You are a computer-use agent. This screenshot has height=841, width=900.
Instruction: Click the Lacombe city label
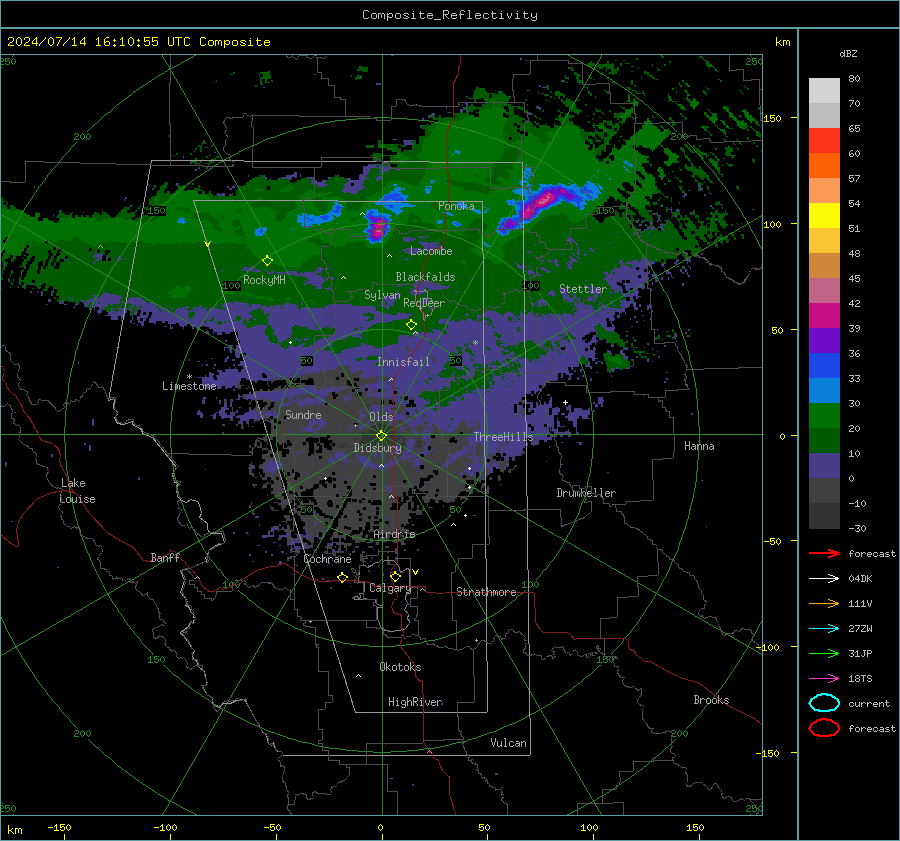(x=431, y=251)
